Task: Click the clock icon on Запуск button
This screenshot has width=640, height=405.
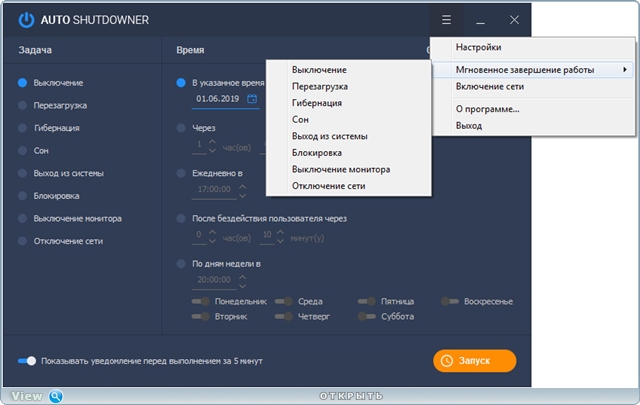Action: click(x=447, y=360)
